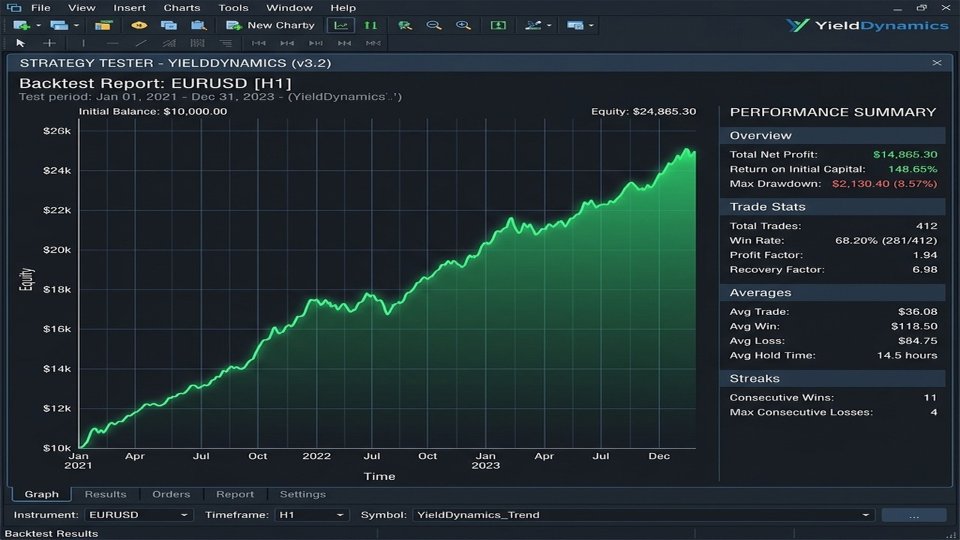The width and height of the screenshot is (960, 540).
Task: Select the trendline drawing tool
Action: click(x=141, y=43)
